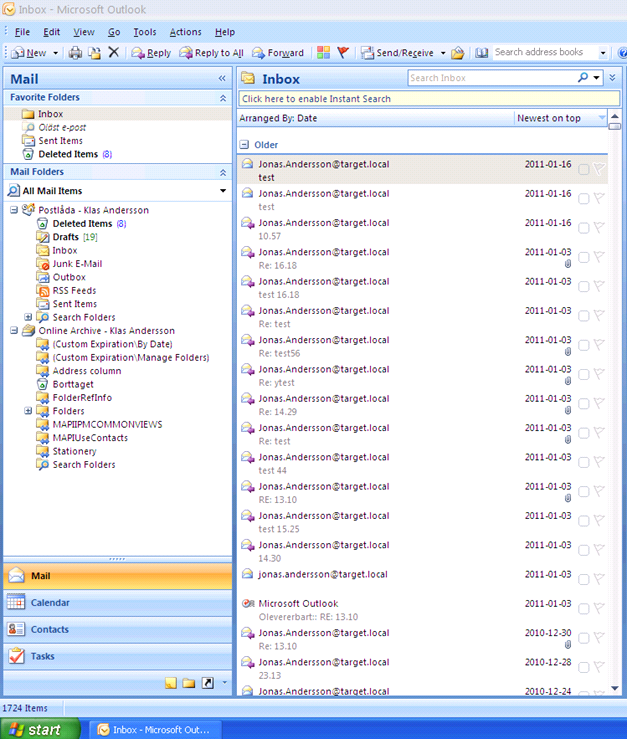Open the Edit menu
The image size is (627, 739).
click(51, 32)
